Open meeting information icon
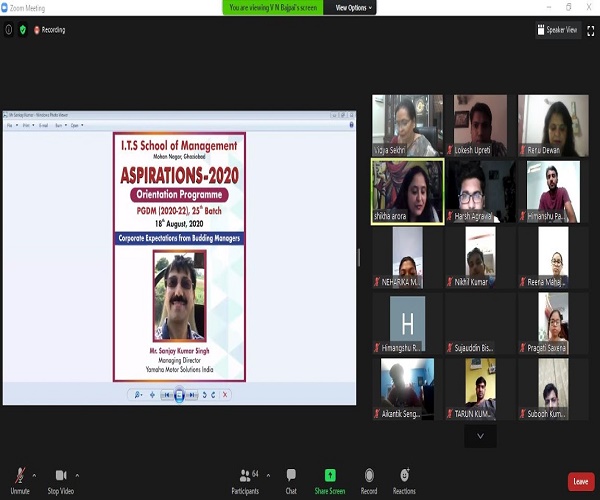Viewport: 600px width, 500px height. pos(8,29)
